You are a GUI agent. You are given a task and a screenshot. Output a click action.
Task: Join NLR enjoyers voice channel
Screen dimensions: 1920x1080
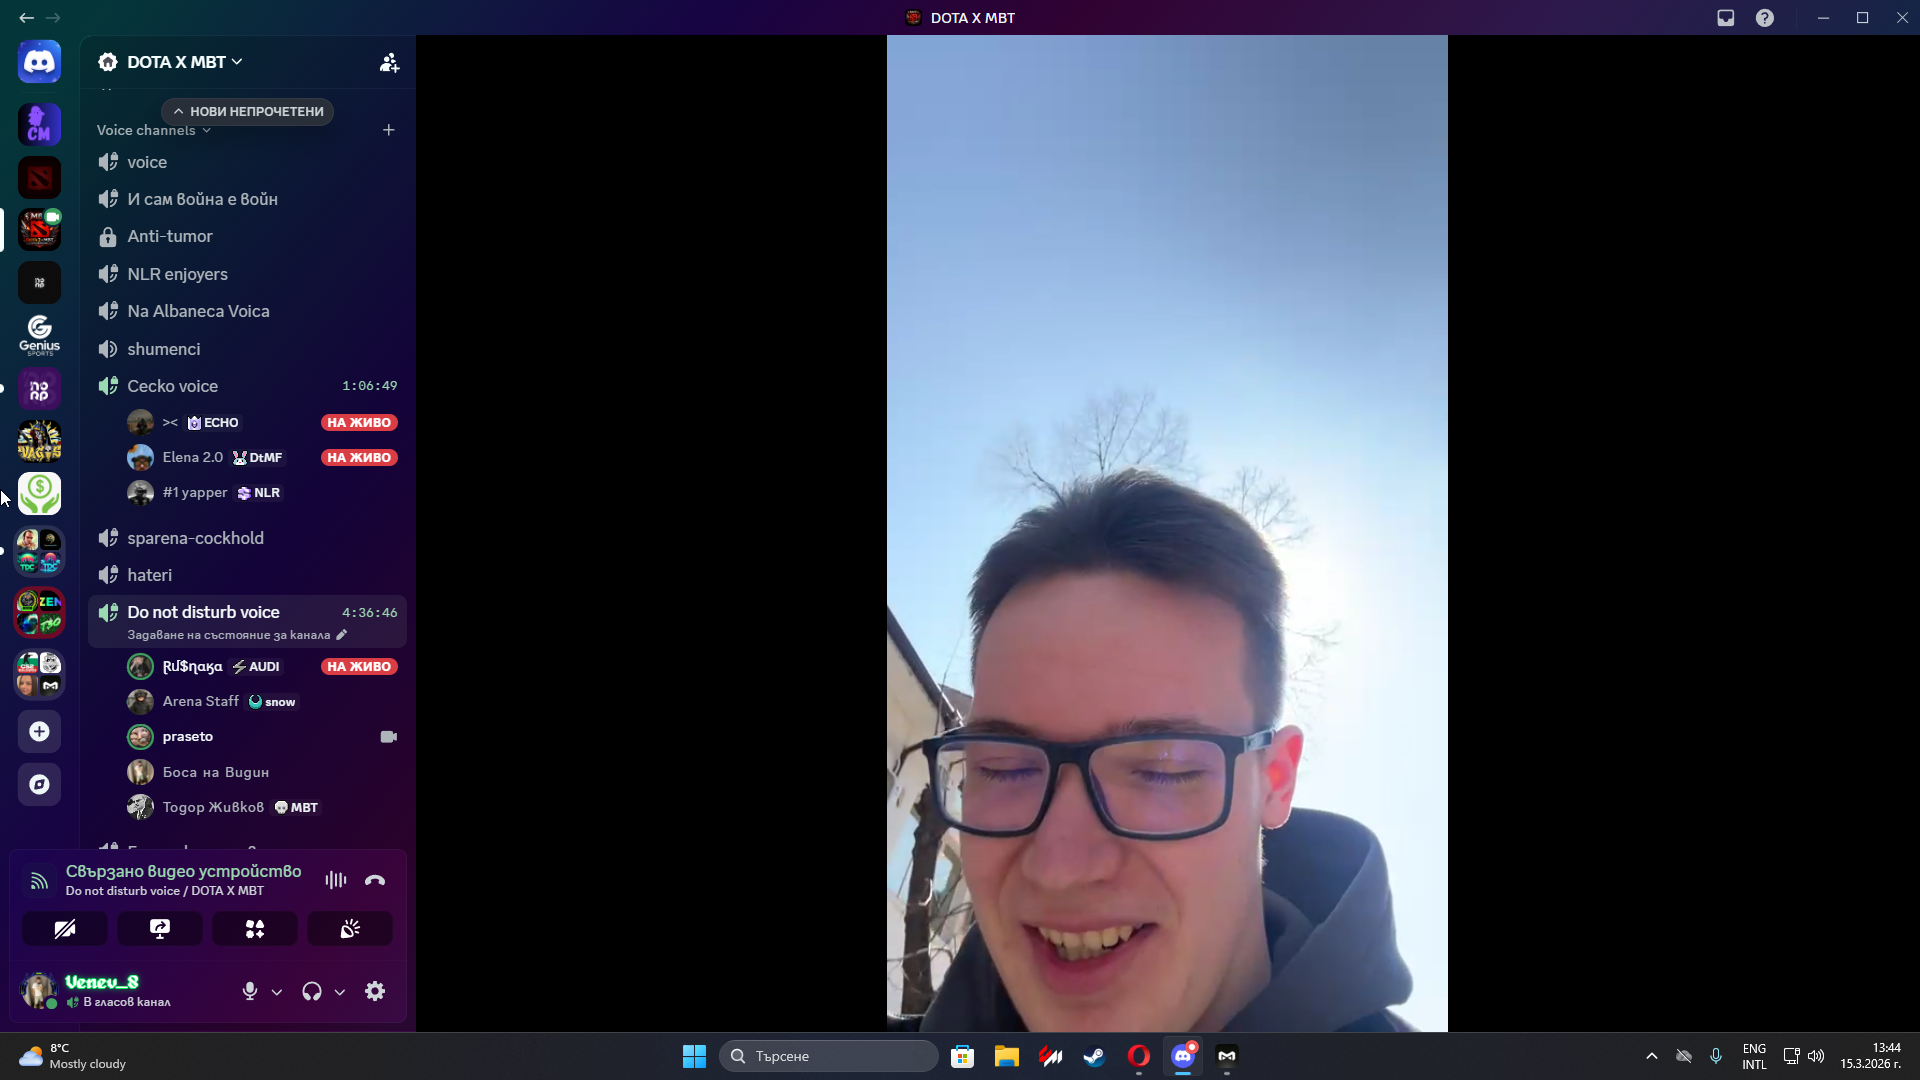pos(247,274)
